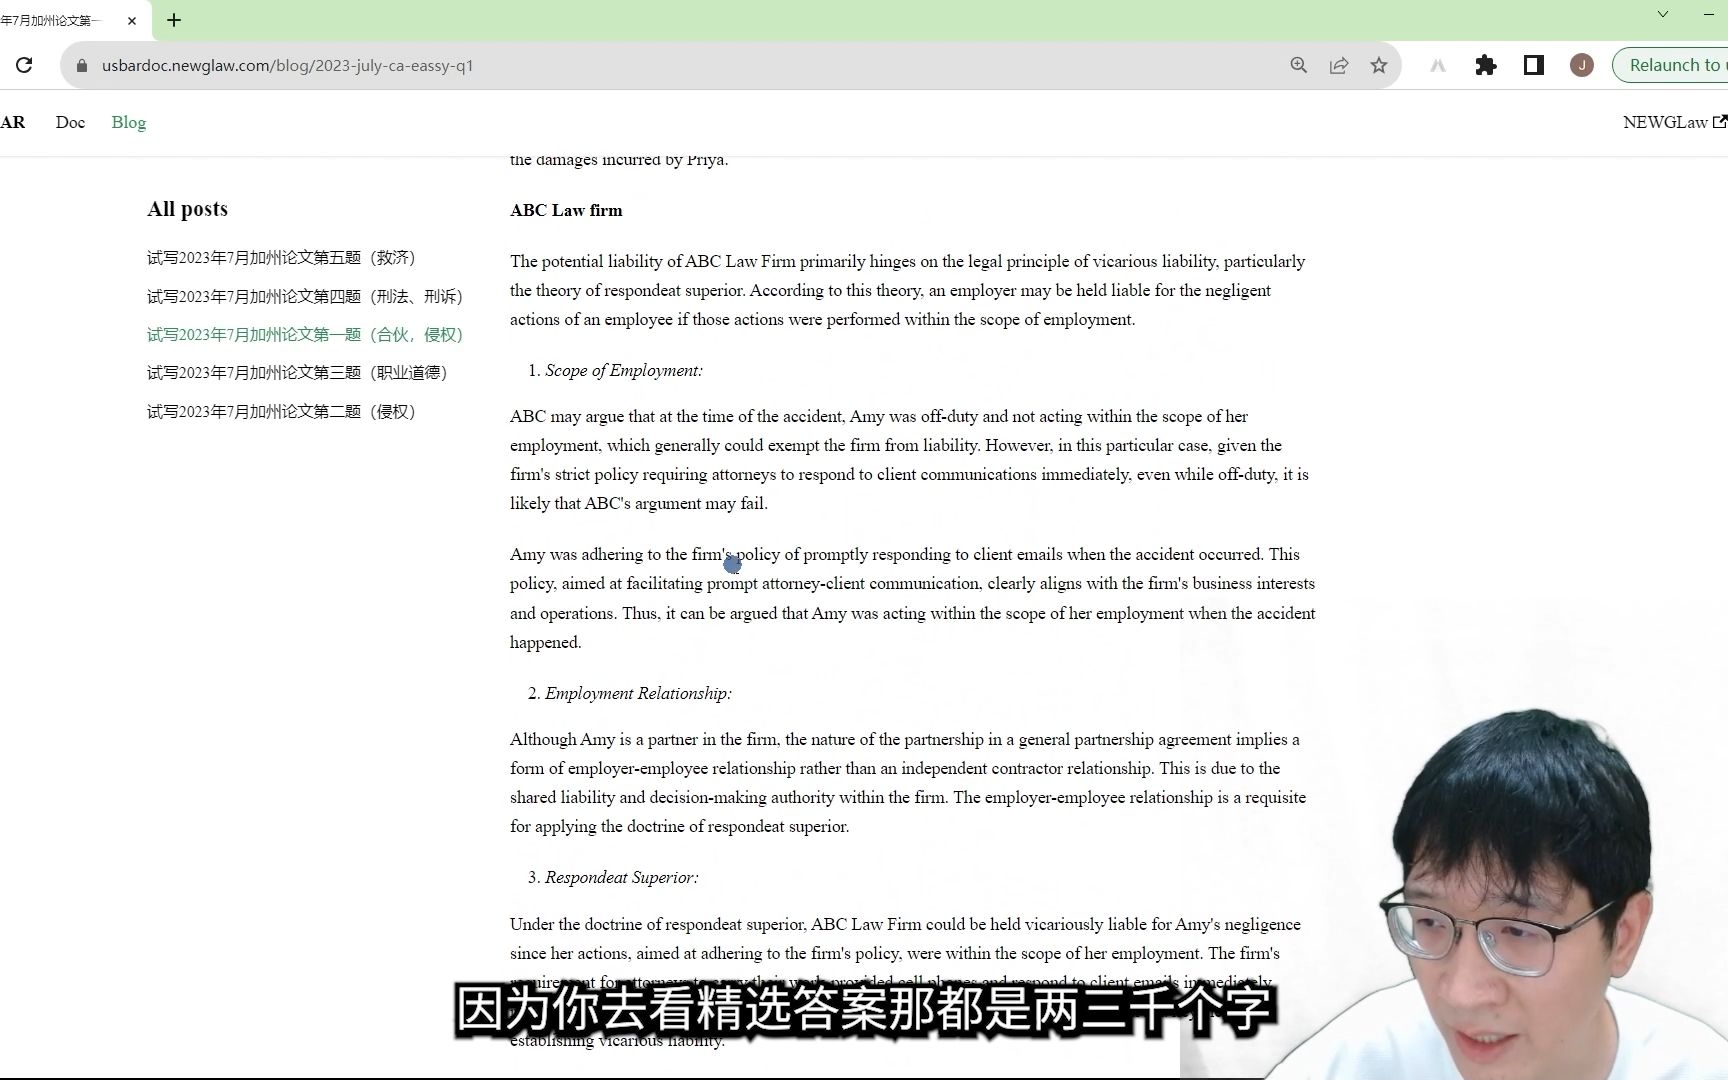Close the current browser tab

pos(131,20)
